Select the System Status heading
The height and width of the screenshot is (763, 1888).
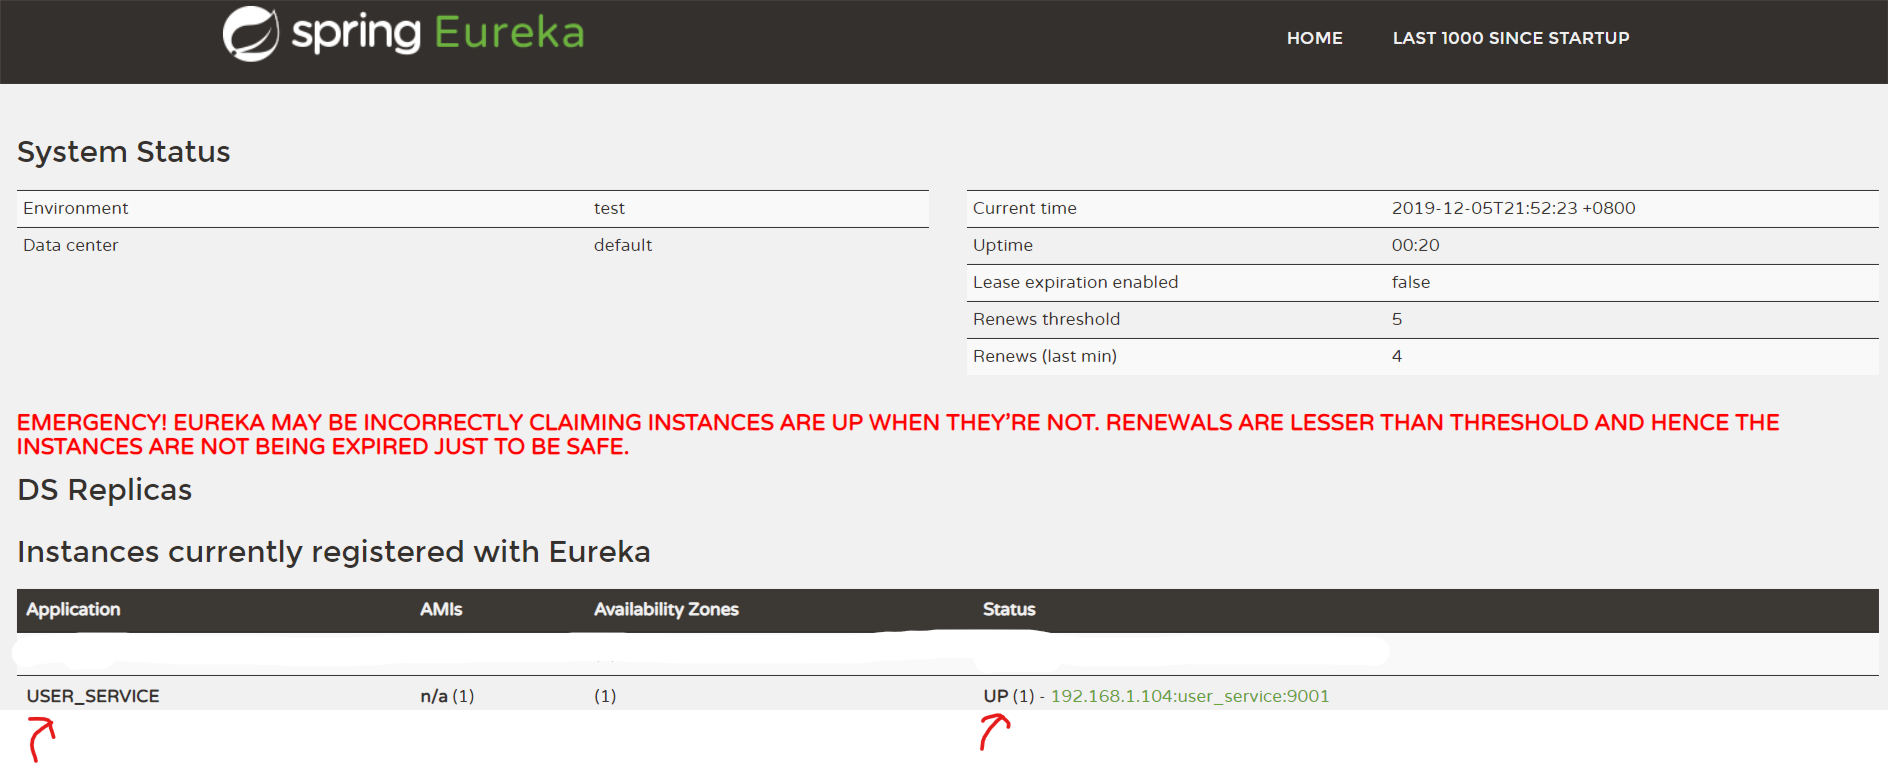click(124, 152)
